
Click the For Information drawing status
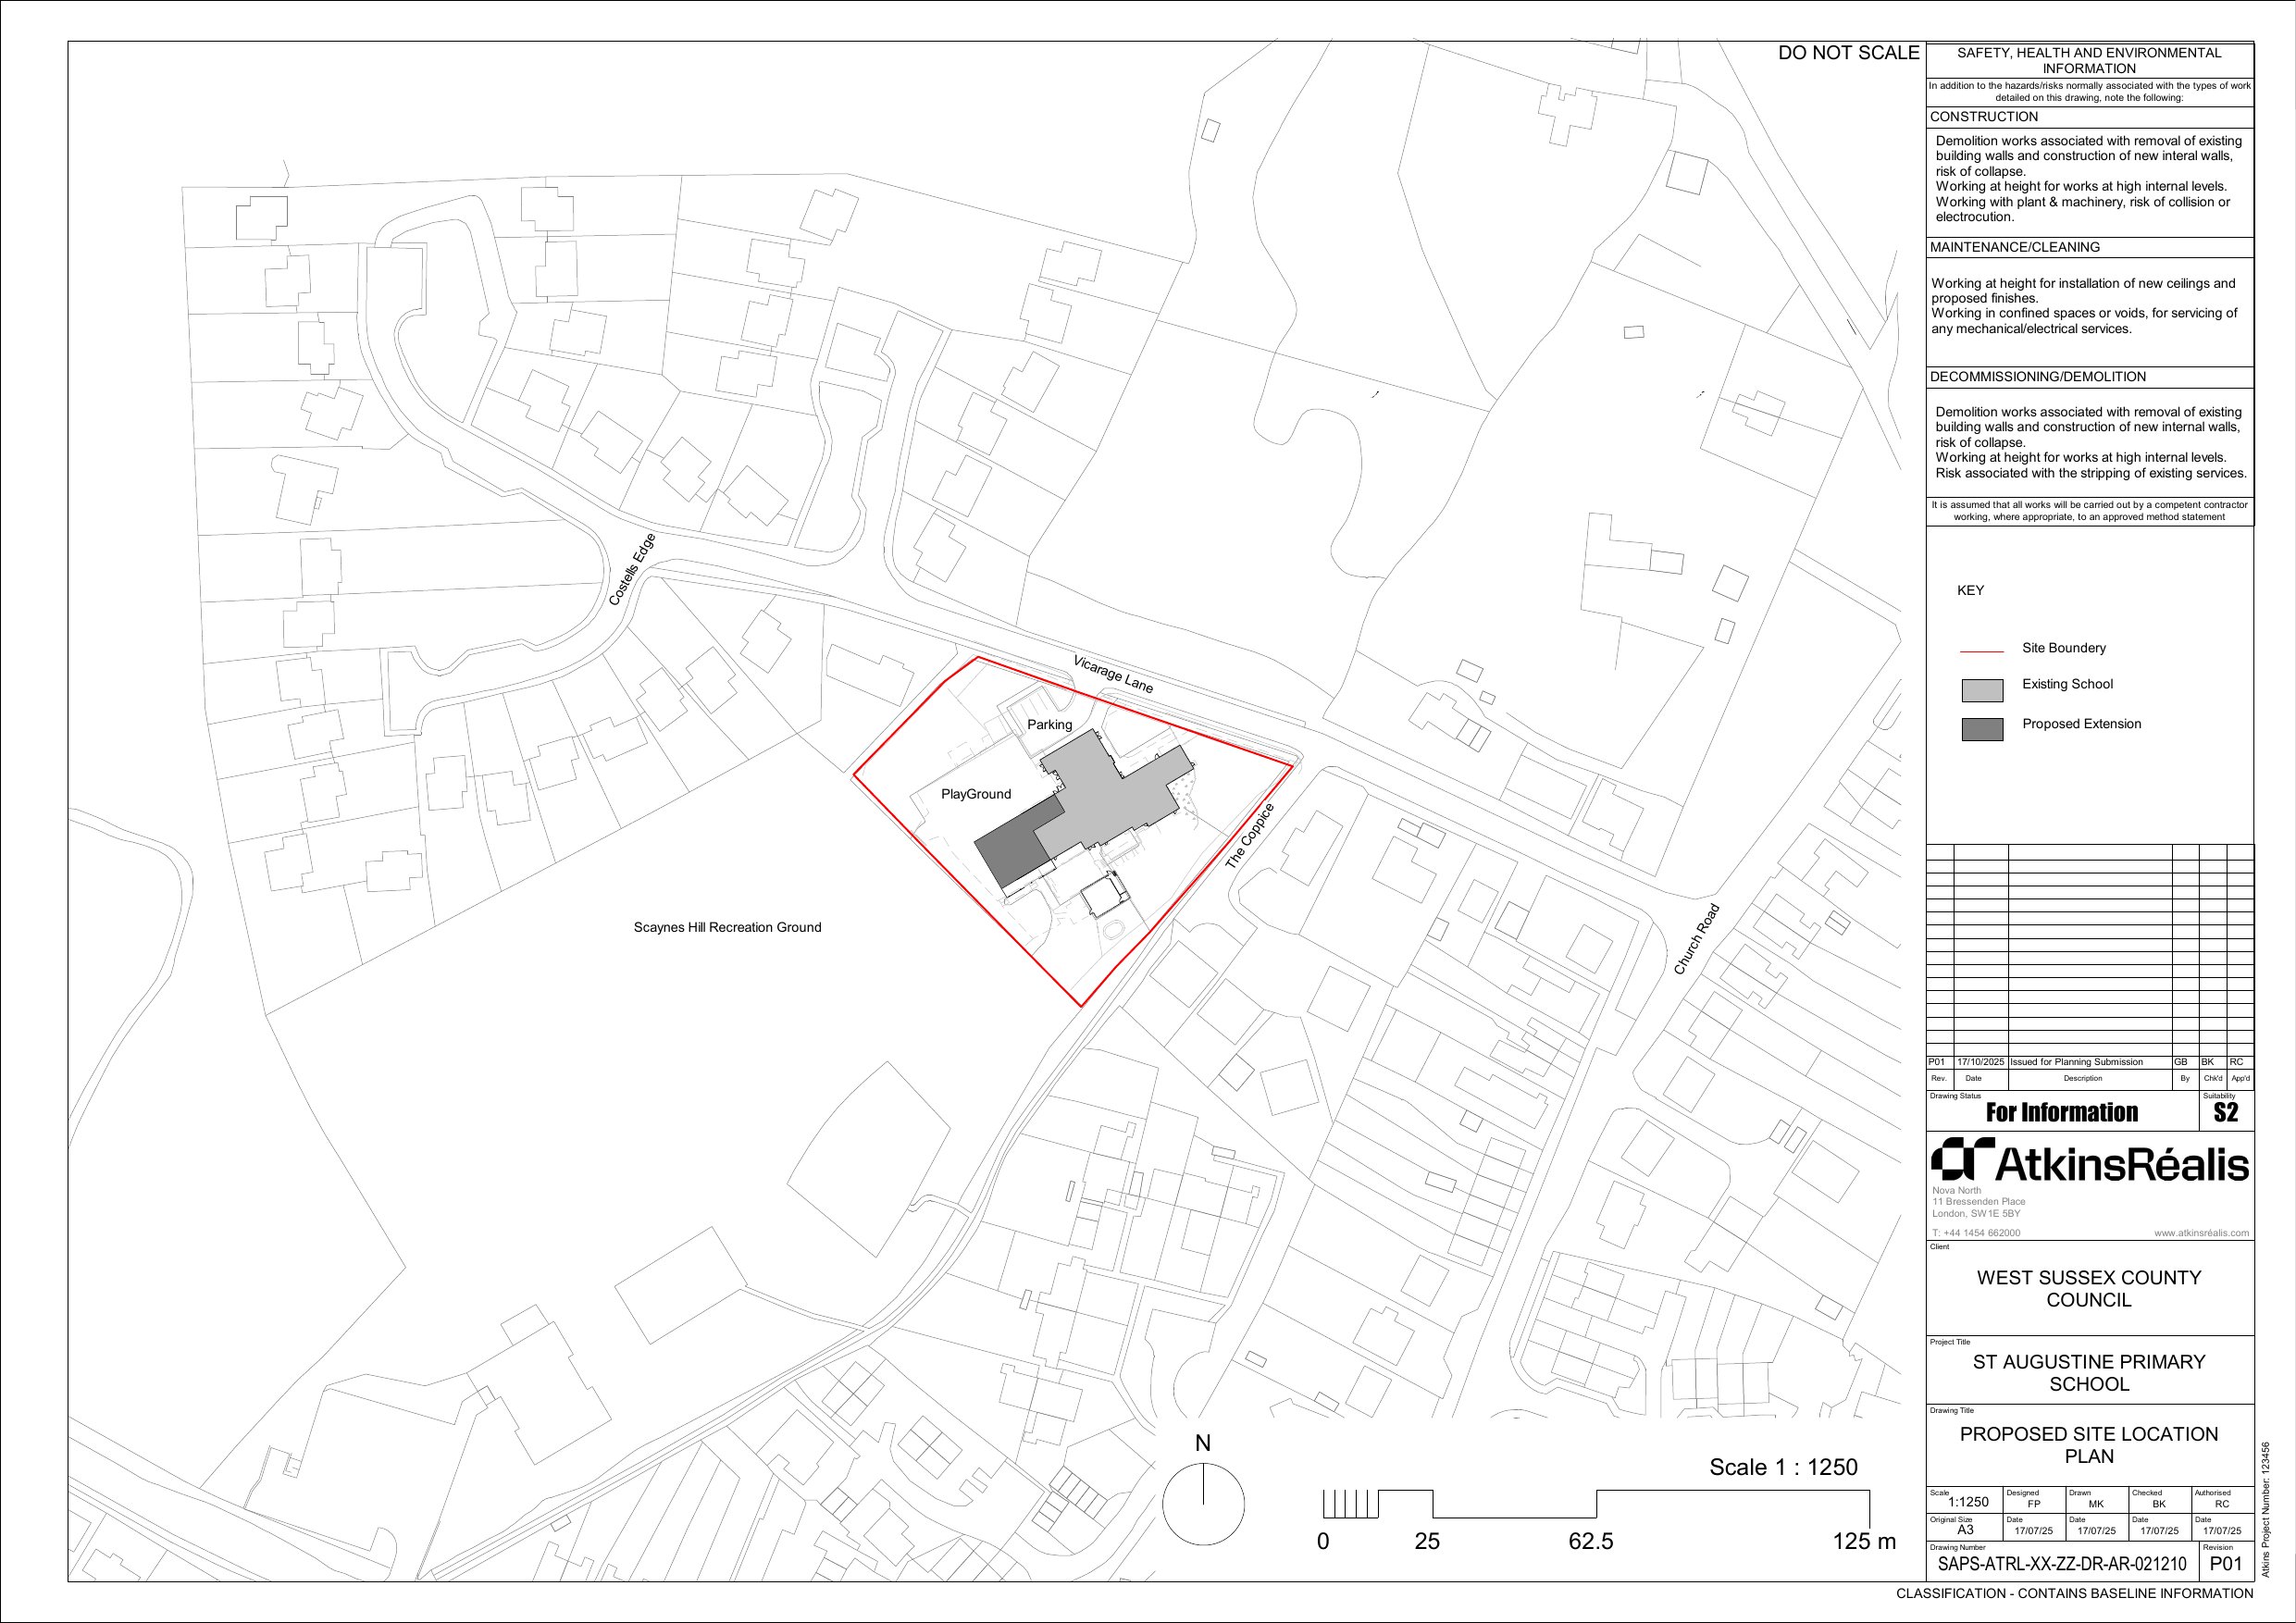pyautogui.click(x=2061, y=1113)
